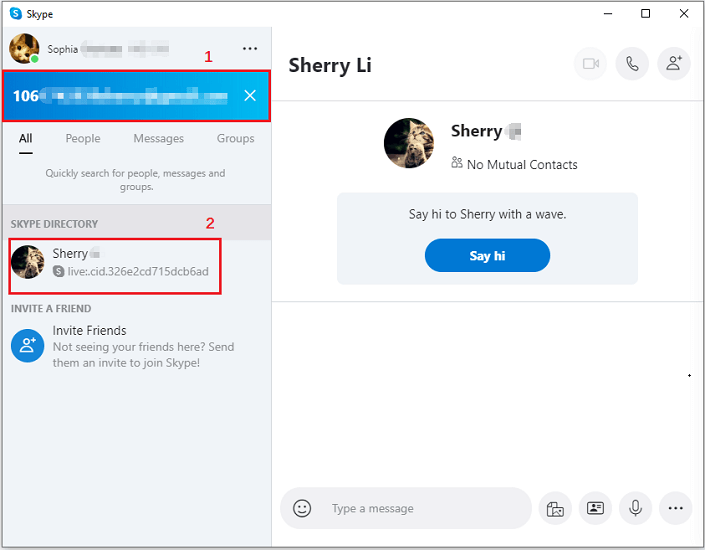Record a voice message with the microphone

(635, 509)
